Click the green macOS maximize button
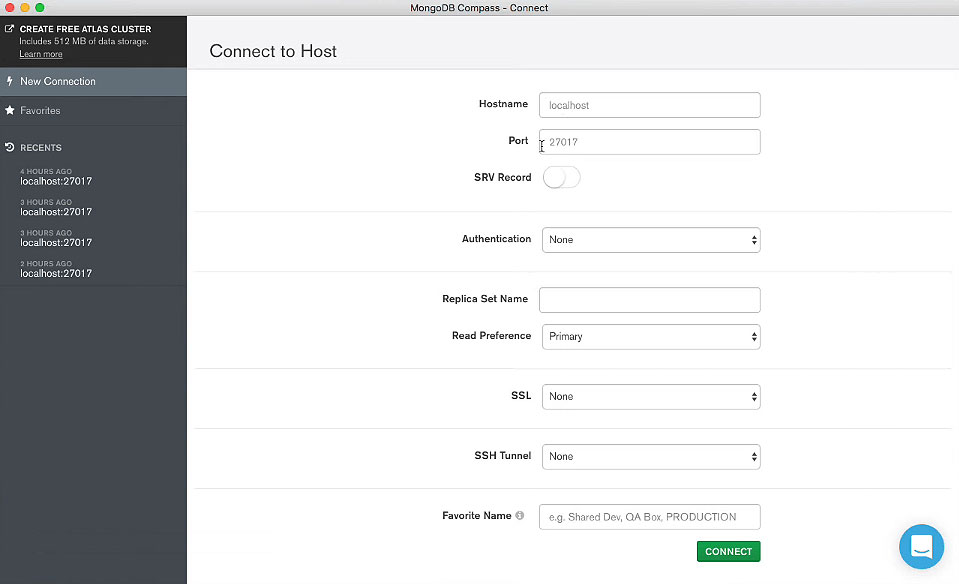The image size is (959, 584). click(x=40, y=8)
